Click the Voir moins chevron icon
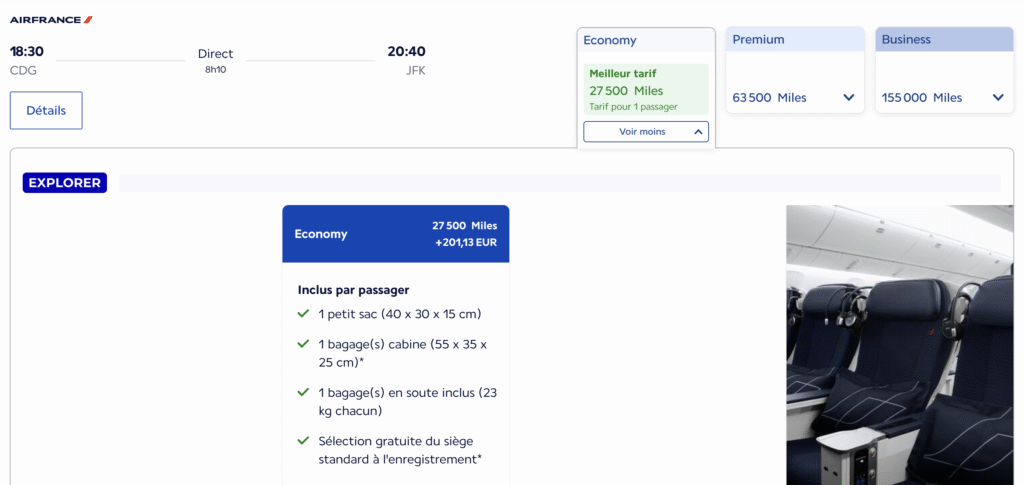Image resolution: width=1024 pixels, height=485 pixels. click(x=697, y=132)
